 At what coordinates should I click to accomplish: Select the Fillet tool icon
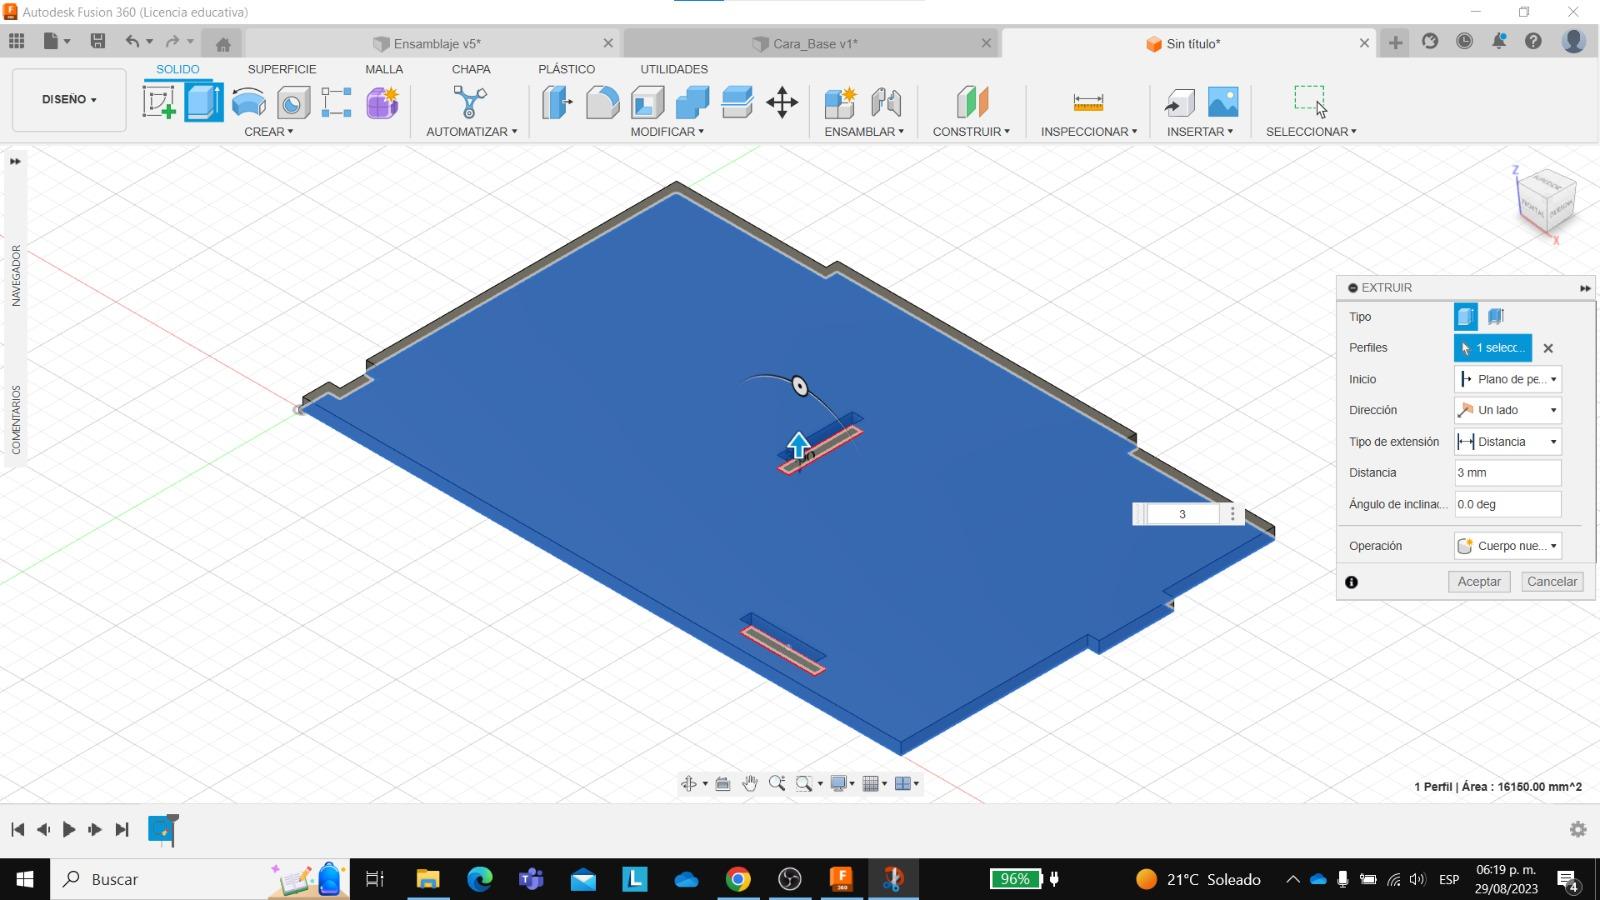coord(602,102)
